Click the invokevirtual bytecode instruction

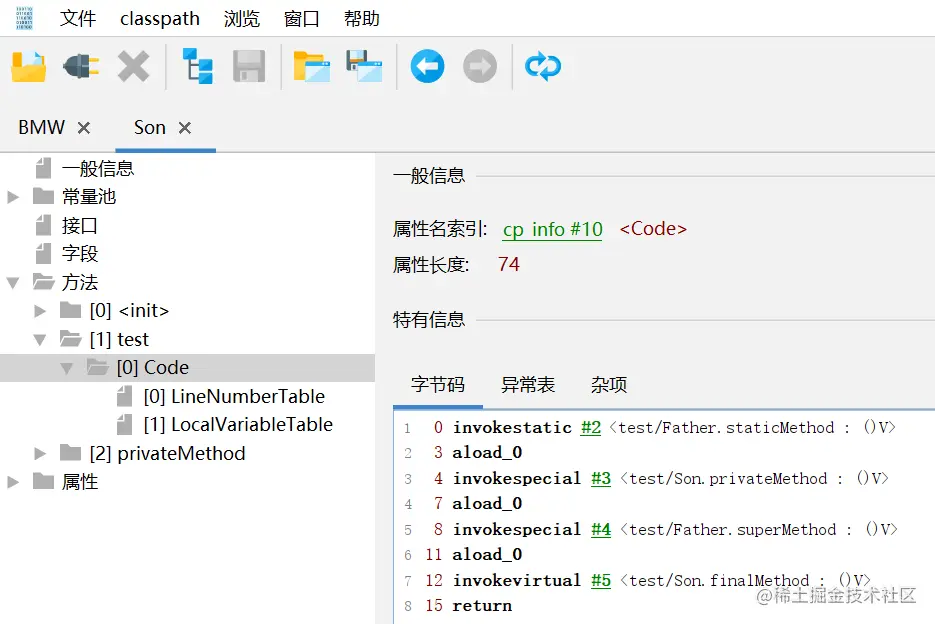516,580
